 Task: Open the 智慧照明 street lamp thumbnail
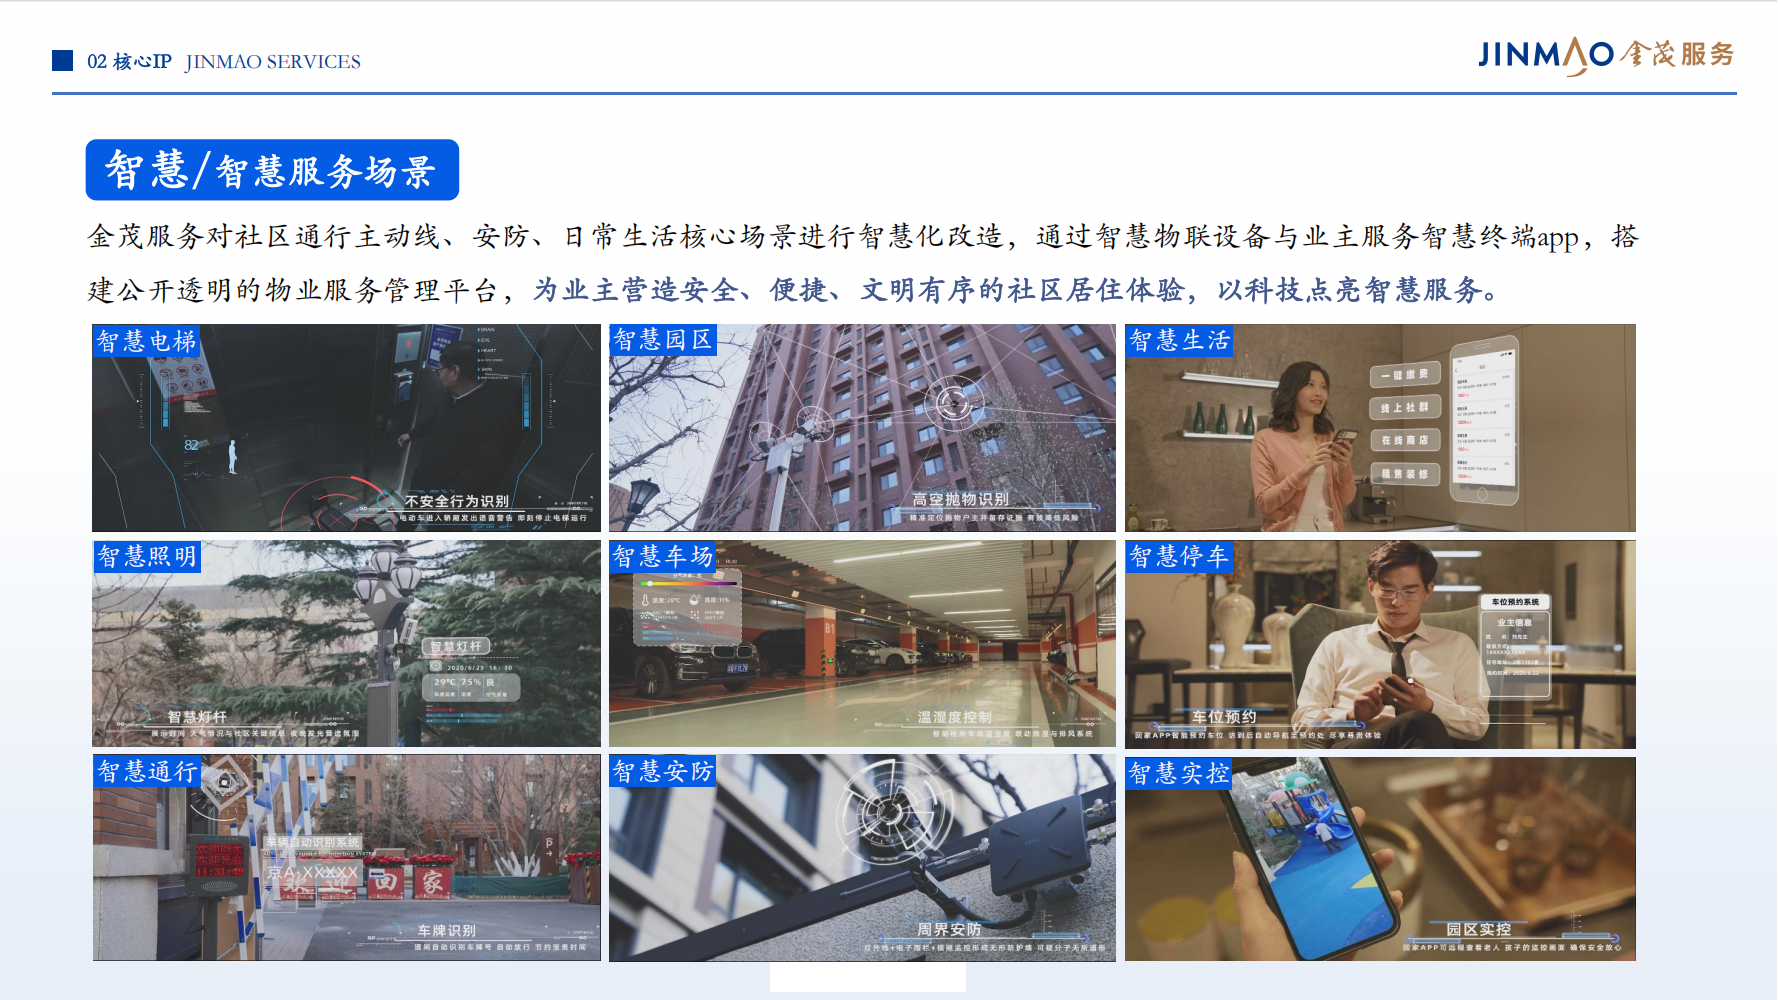(x=346, y=644)
